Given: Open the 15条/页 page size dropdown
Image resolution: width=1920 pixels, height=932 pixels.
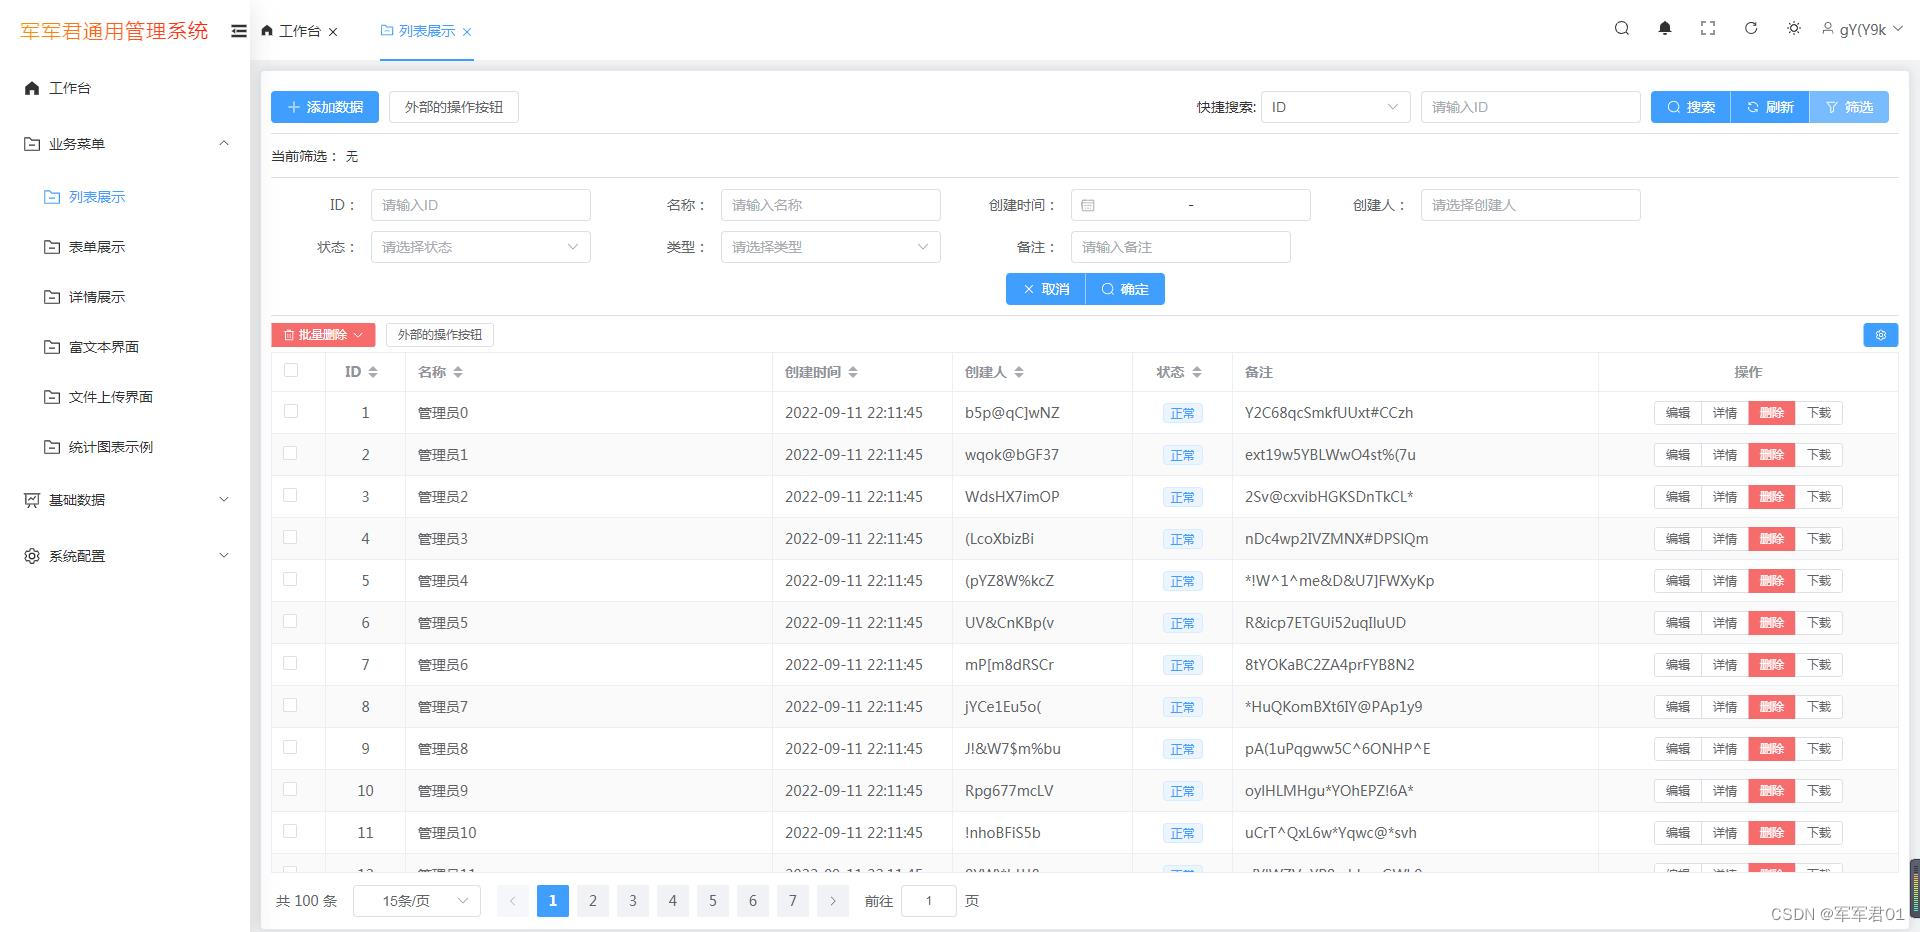Looking at the screenshot, I should (417, 901).
